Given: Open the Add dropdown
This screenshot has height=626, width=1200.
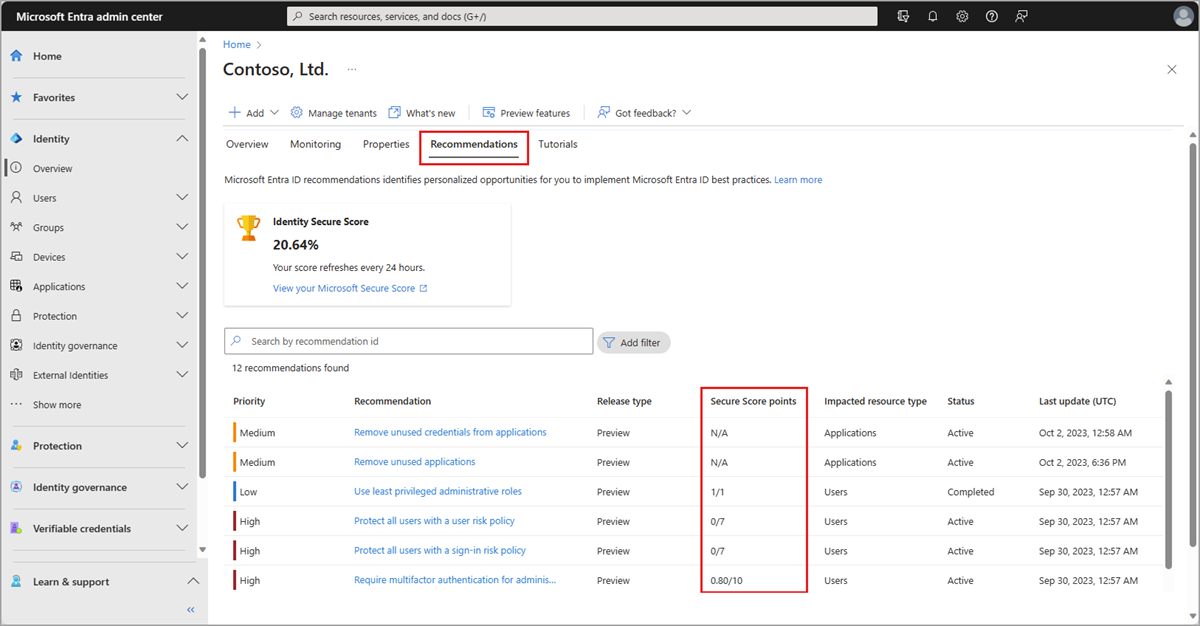Looking at the screenshot, I should click(254, 113).
